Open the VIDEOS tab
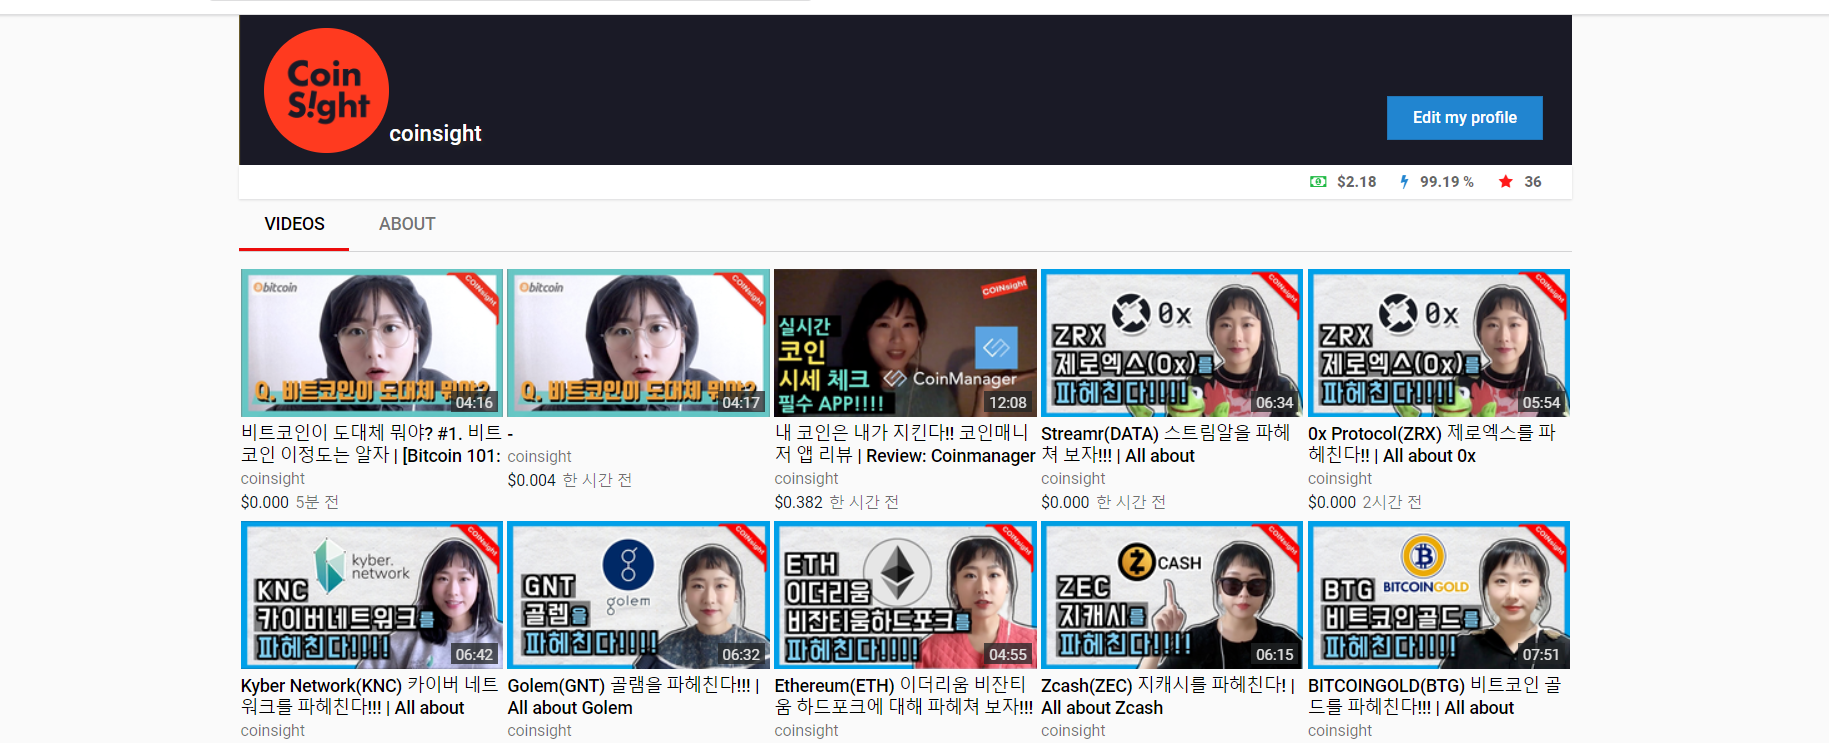The height and width of the screenshot is (743, 1829). click(x=294, y=224)
